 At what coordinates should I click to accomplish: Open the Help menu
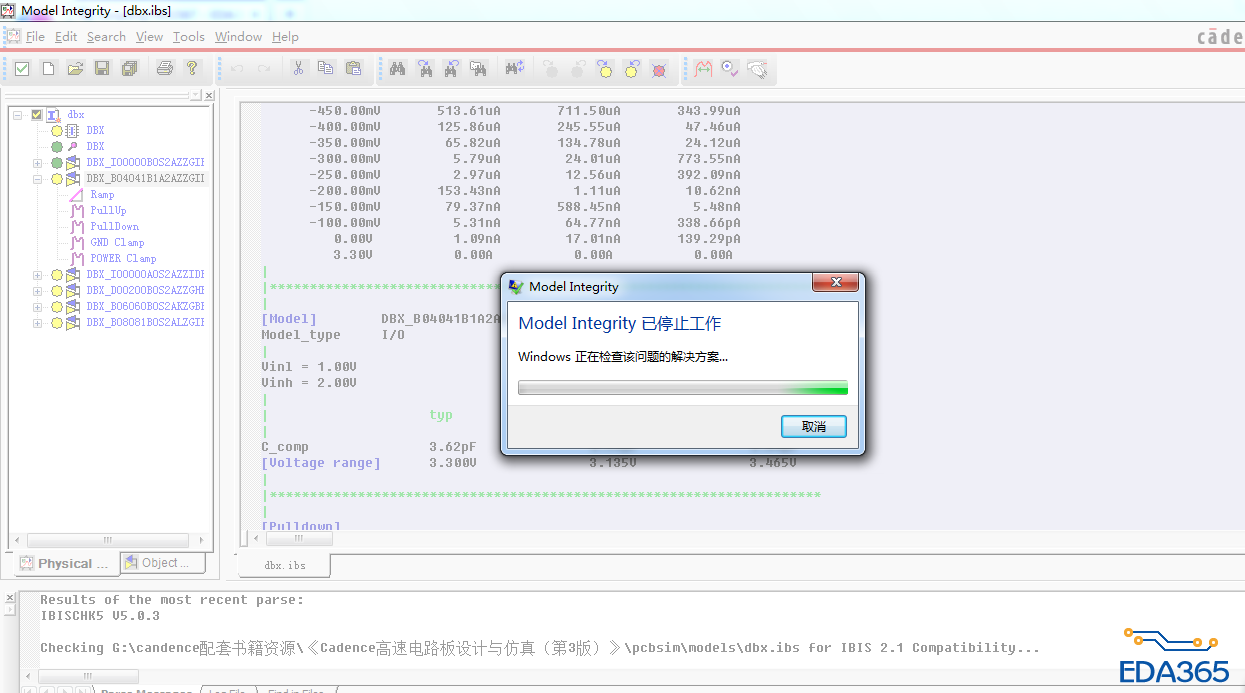285,37
